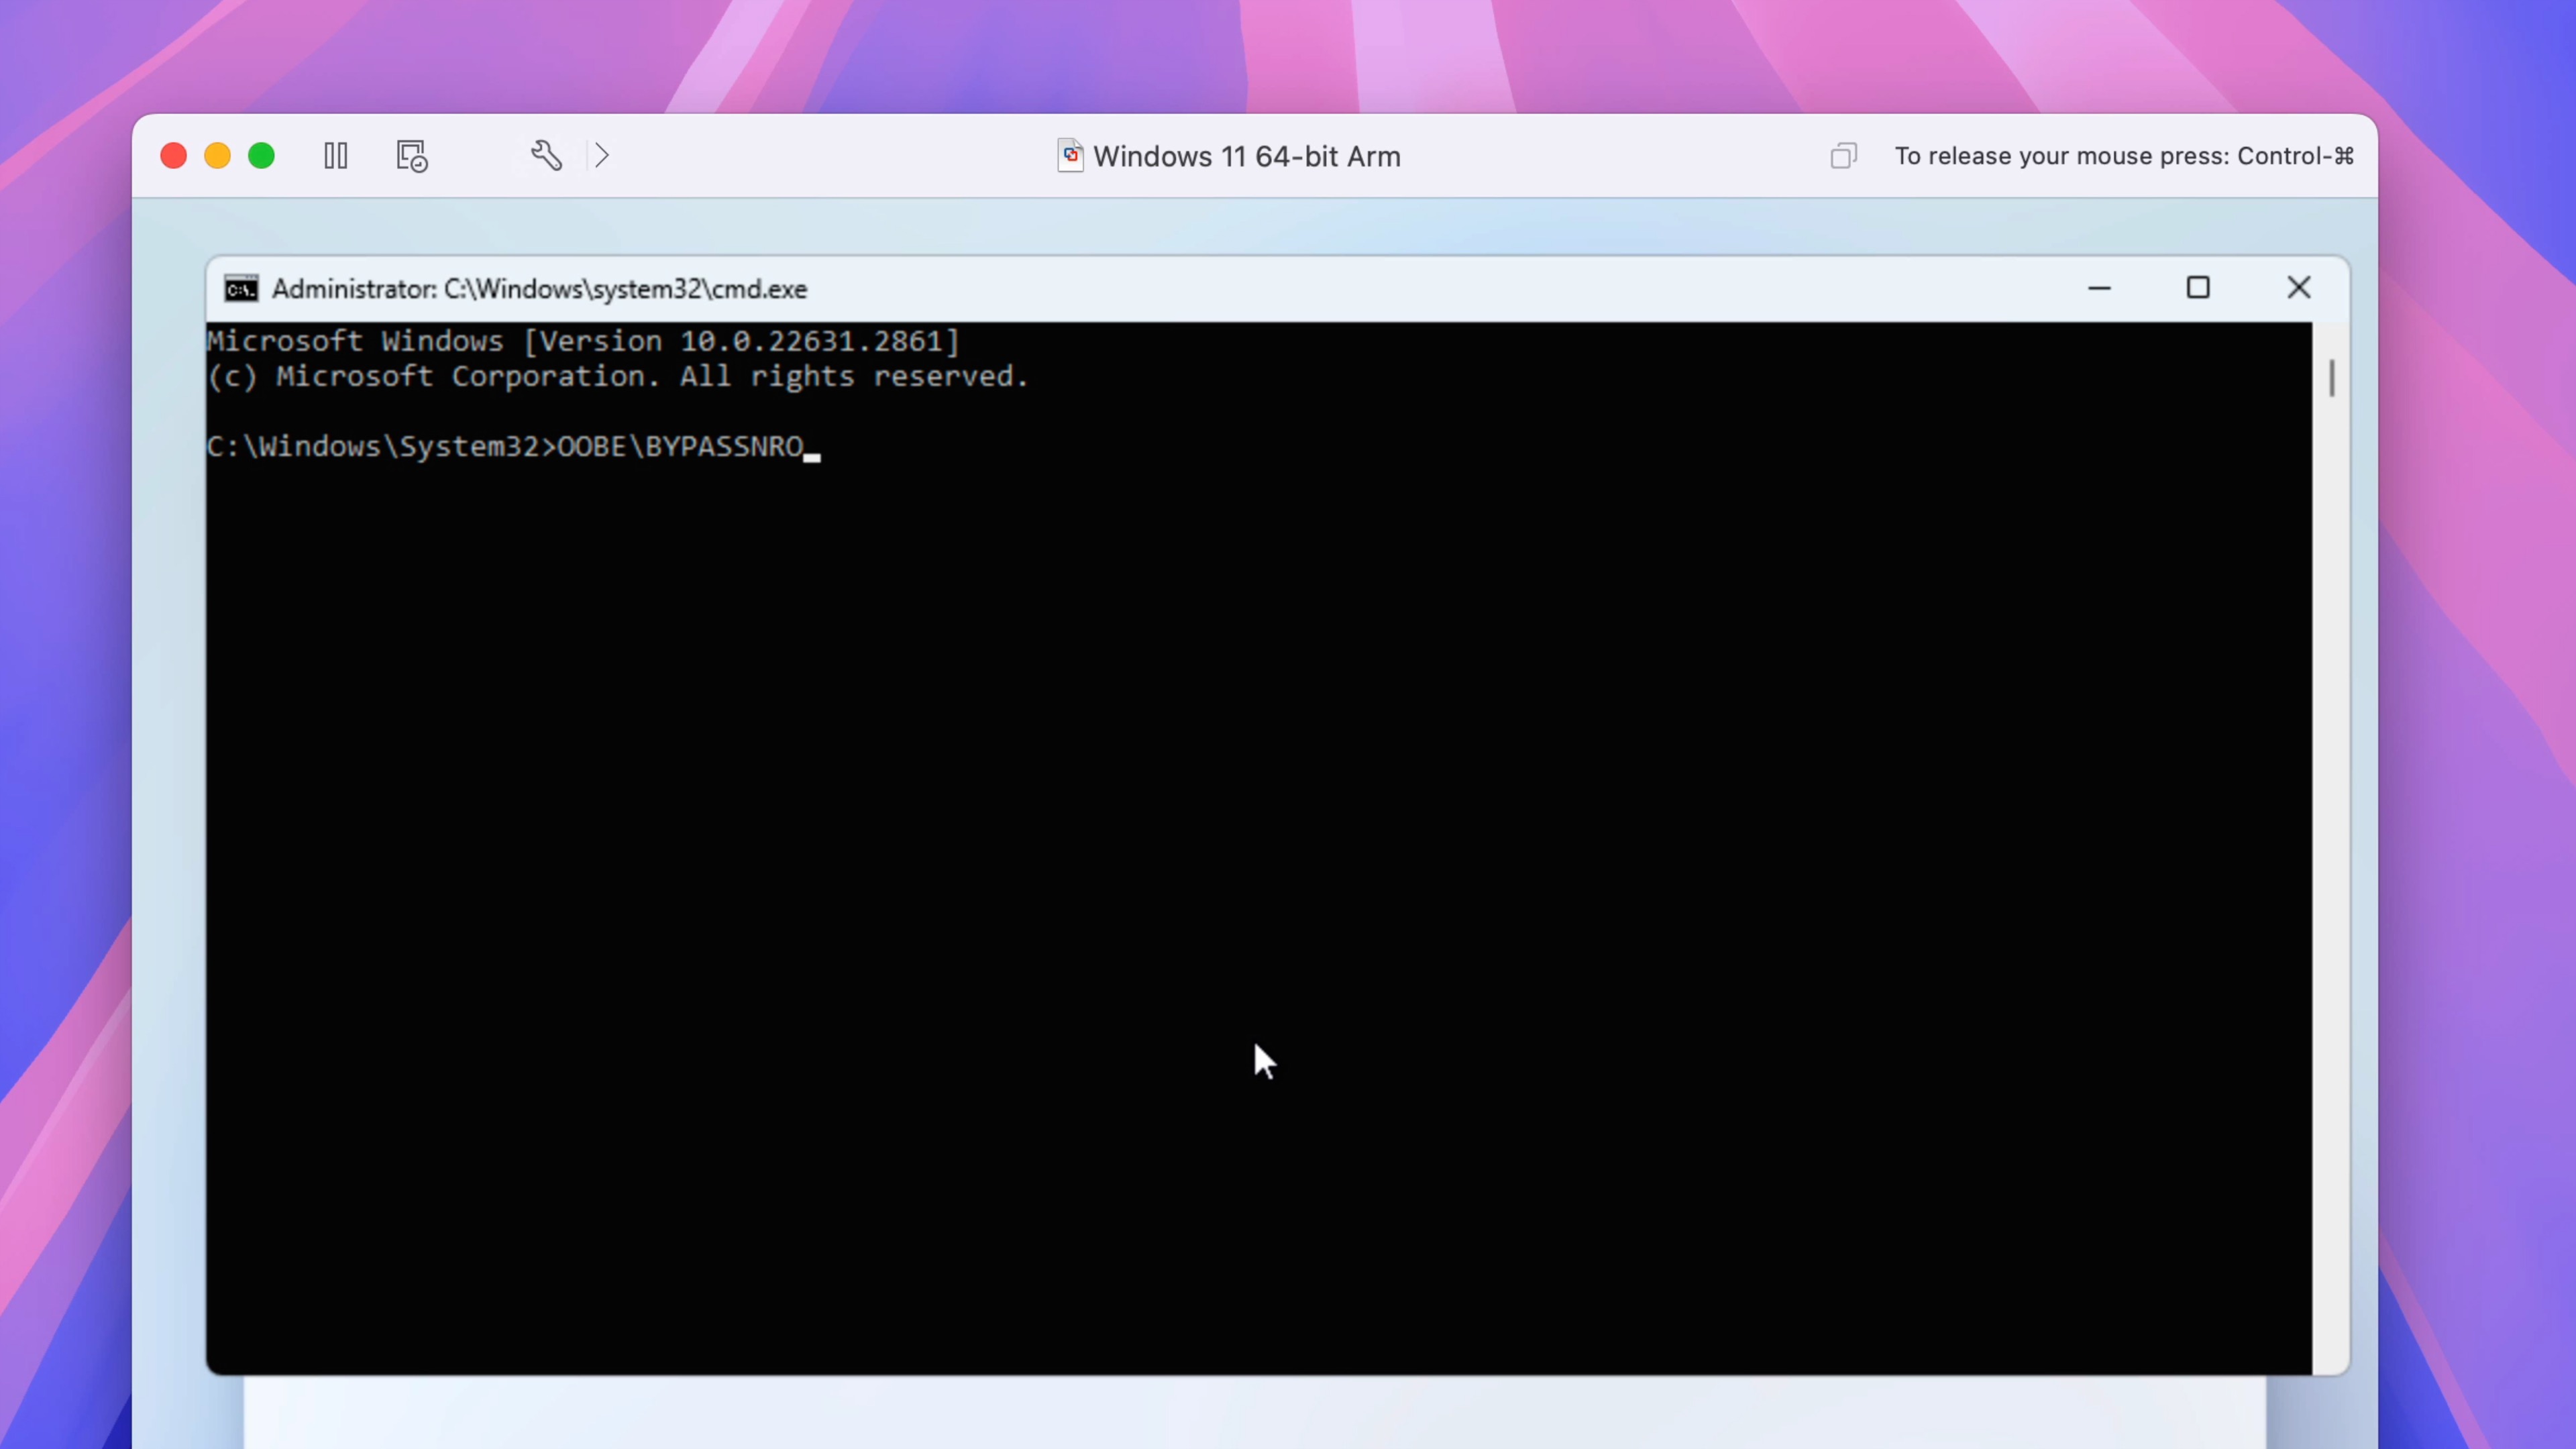The width and height of the screenshot is (2576, 1449).
Task: Open virtual machine settings wrench
Action: [546, 155]
